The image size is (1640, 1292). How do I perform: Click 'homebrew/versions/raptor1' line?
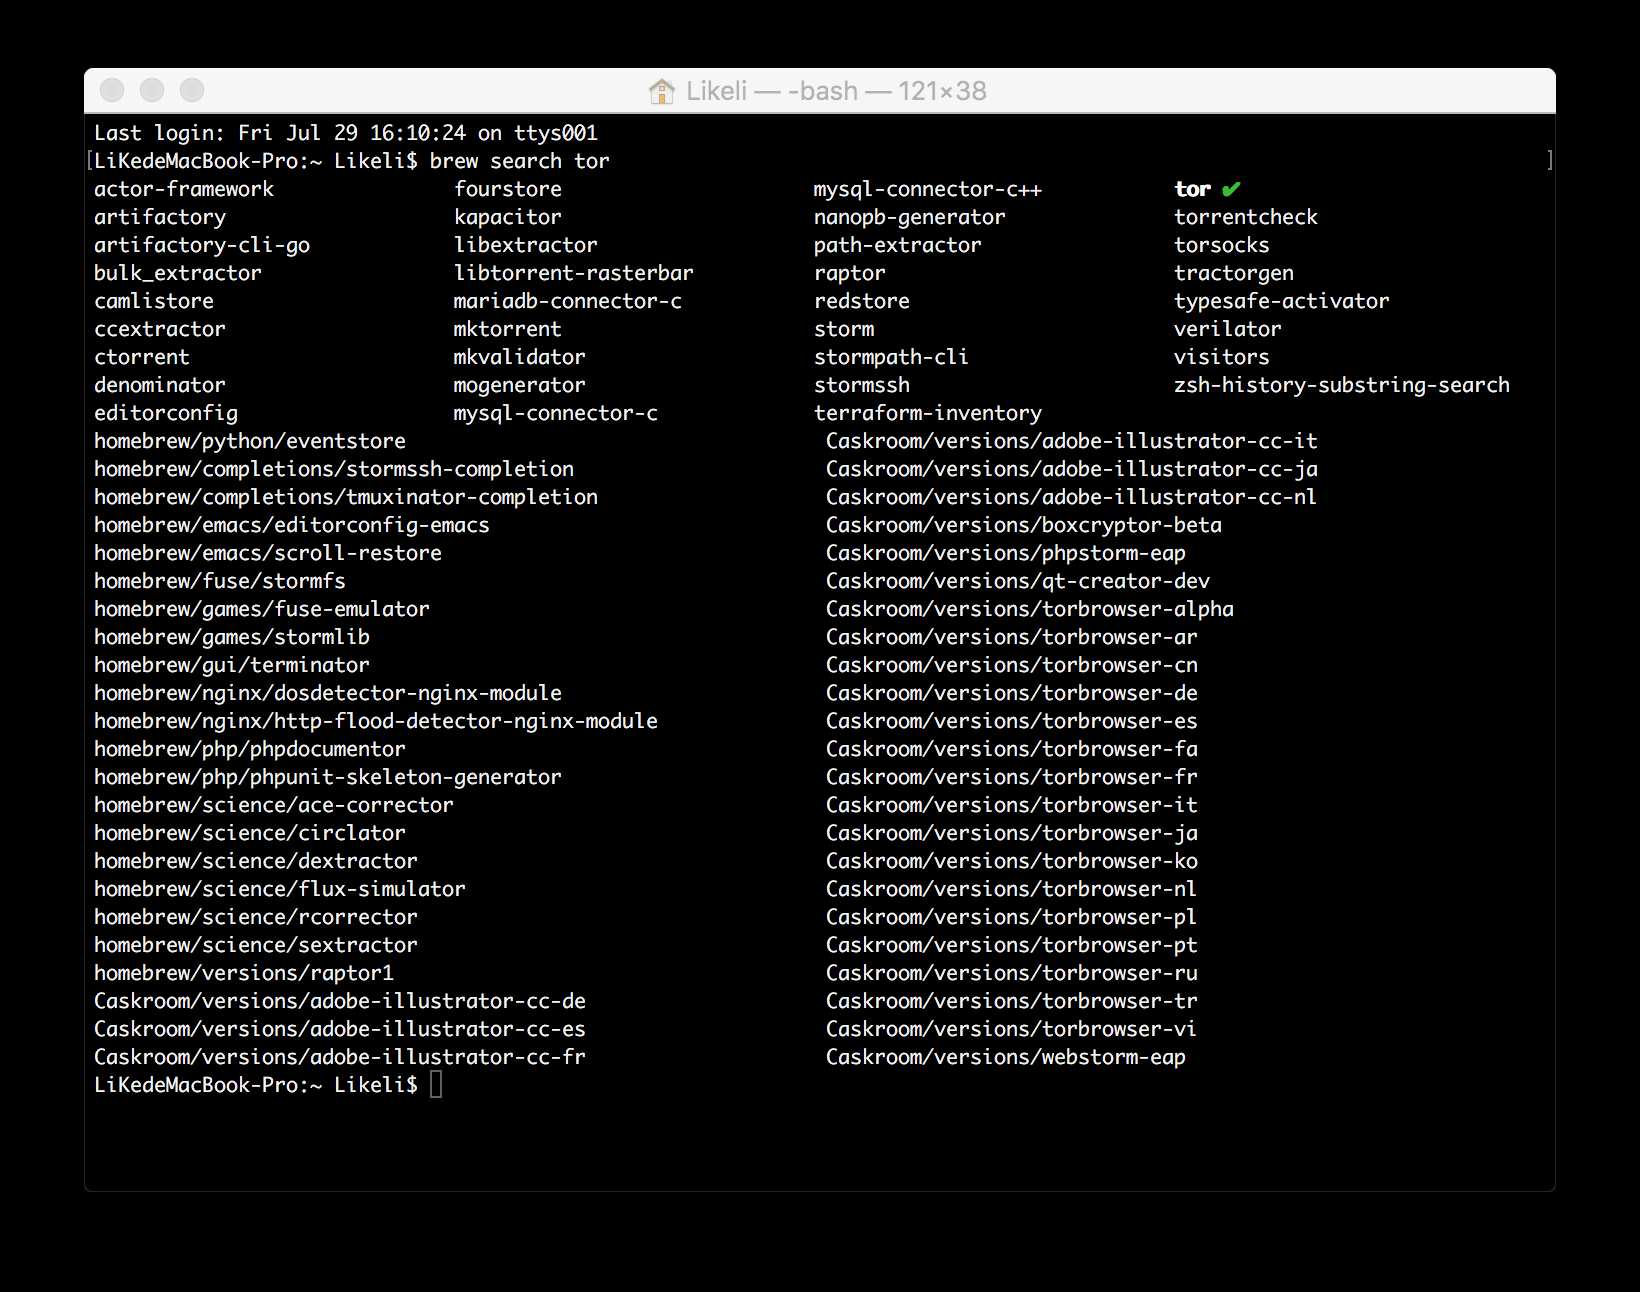pyautogui.click(x=244, y=973)
